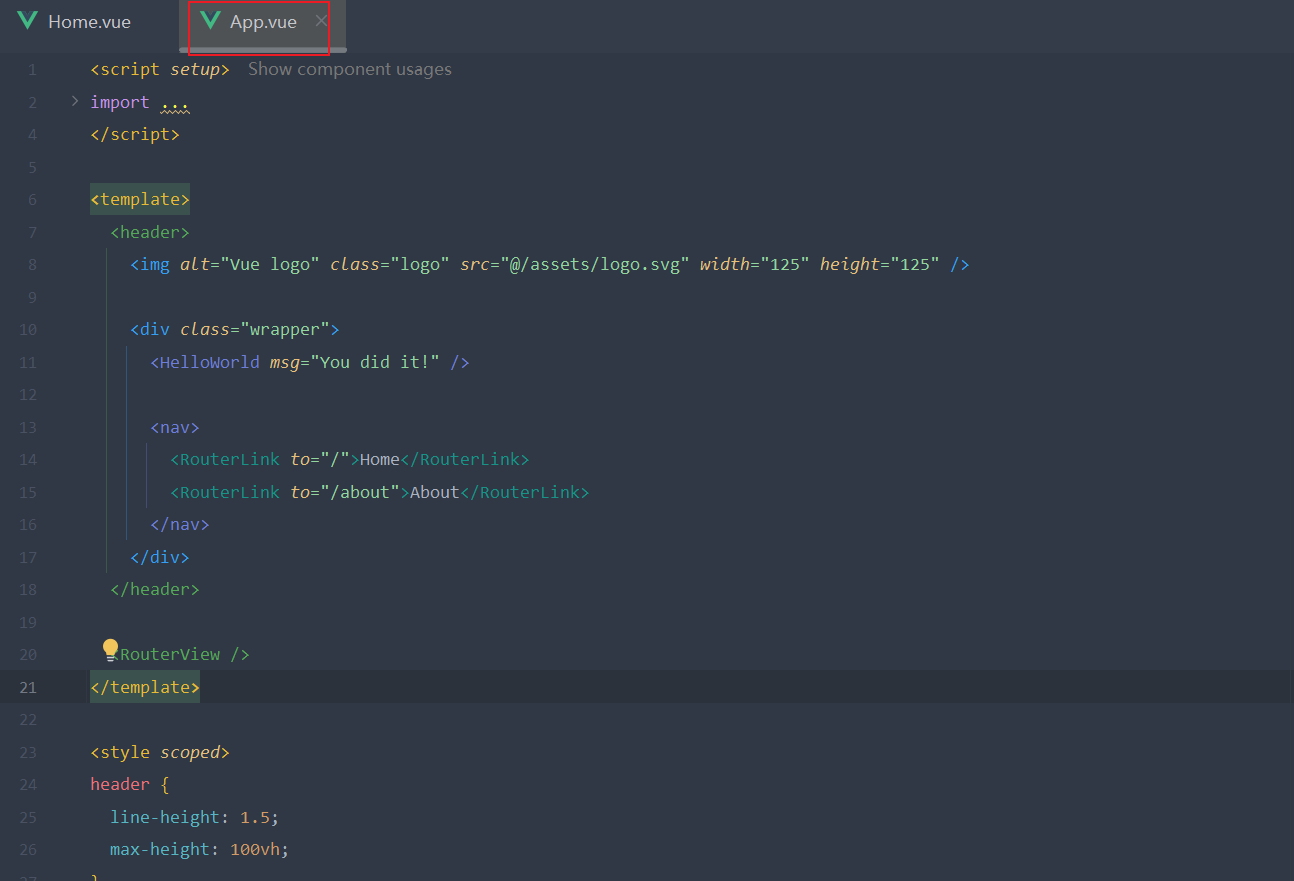Select the App.vue editor tab
The image size is (1294, 881).
(263, 22)
